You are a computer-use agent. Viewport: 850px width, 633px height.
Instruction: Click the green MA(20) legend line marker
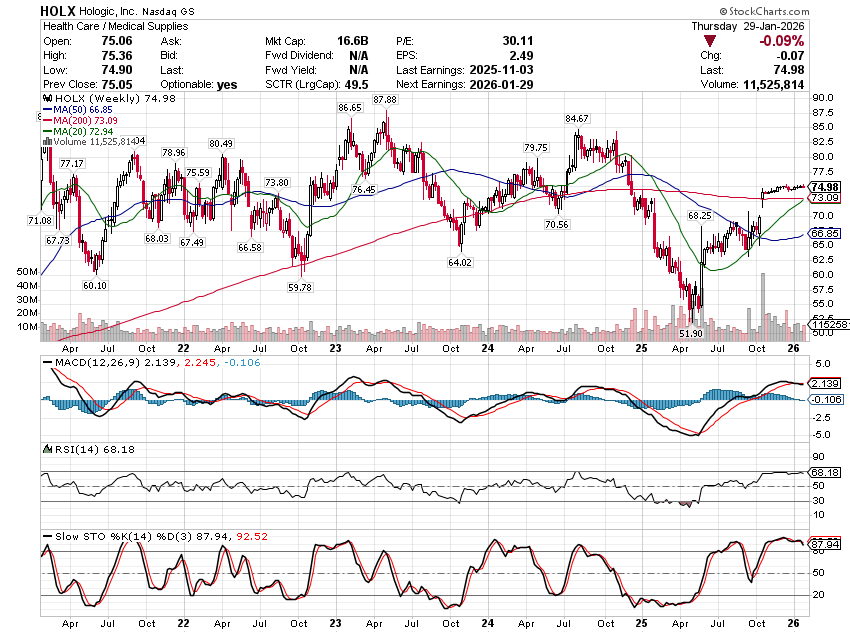pos(46,132)
